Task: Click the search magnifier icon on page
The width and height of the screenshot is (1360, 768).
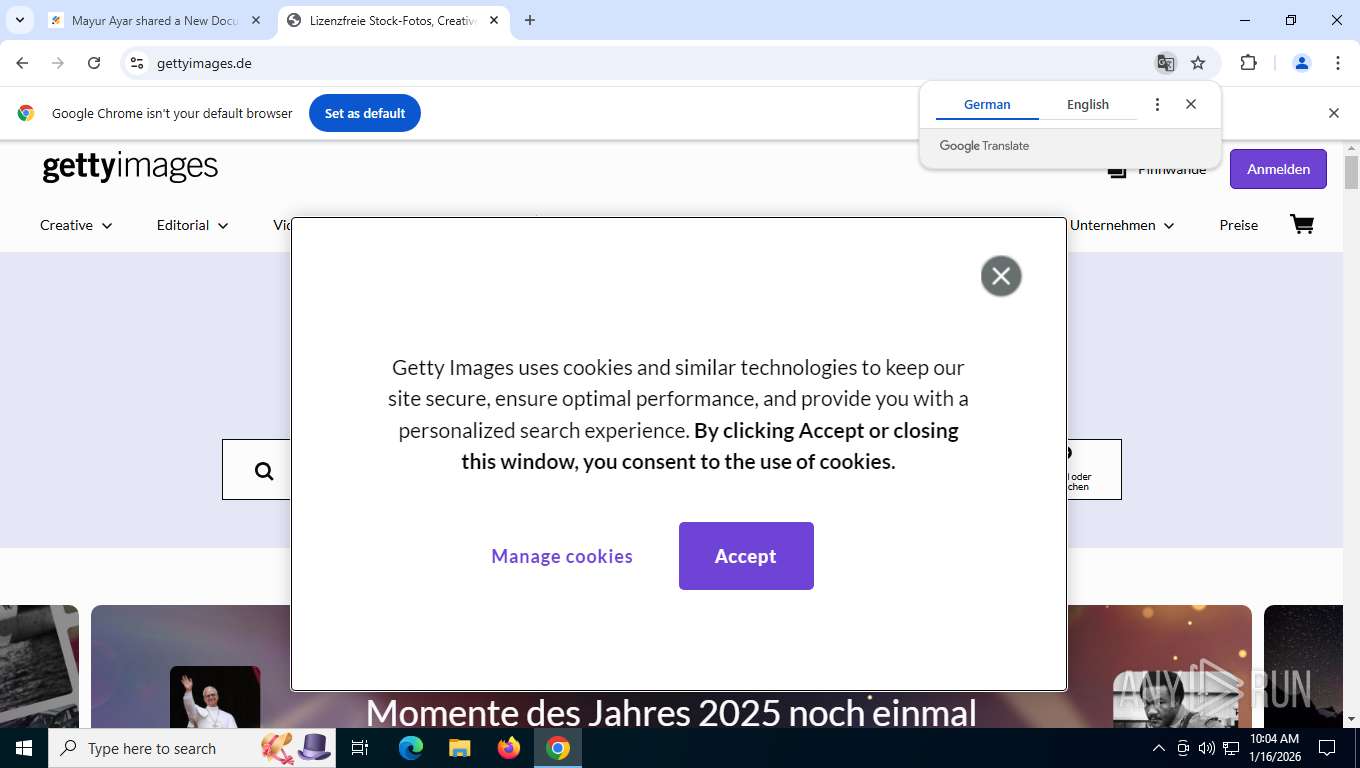Action: [264, 471]
